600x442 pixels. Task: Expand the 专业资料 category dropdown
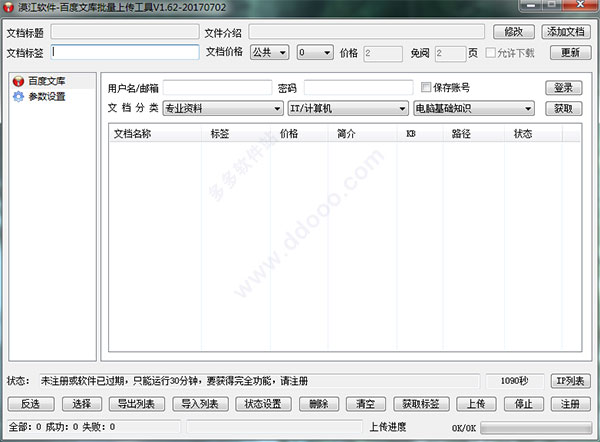point(223,109)
